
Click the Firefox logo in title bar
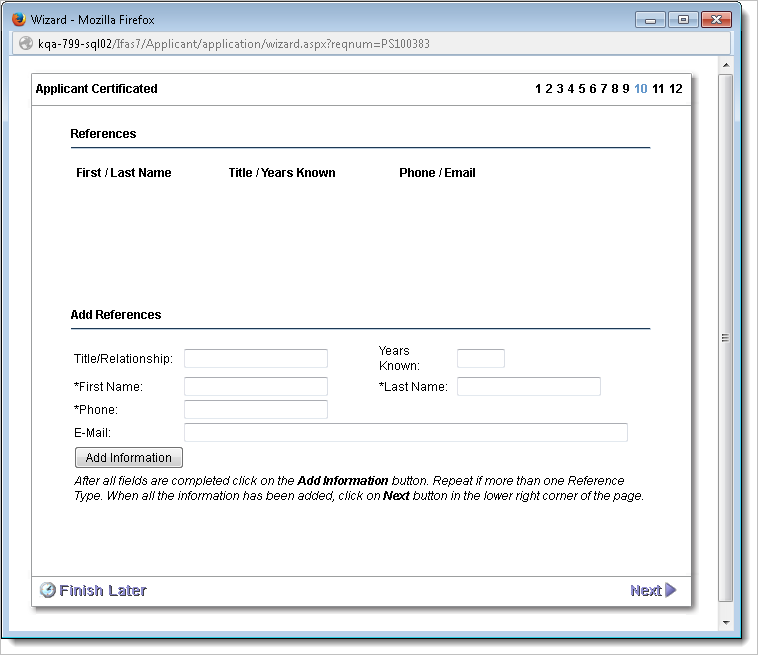18,19
